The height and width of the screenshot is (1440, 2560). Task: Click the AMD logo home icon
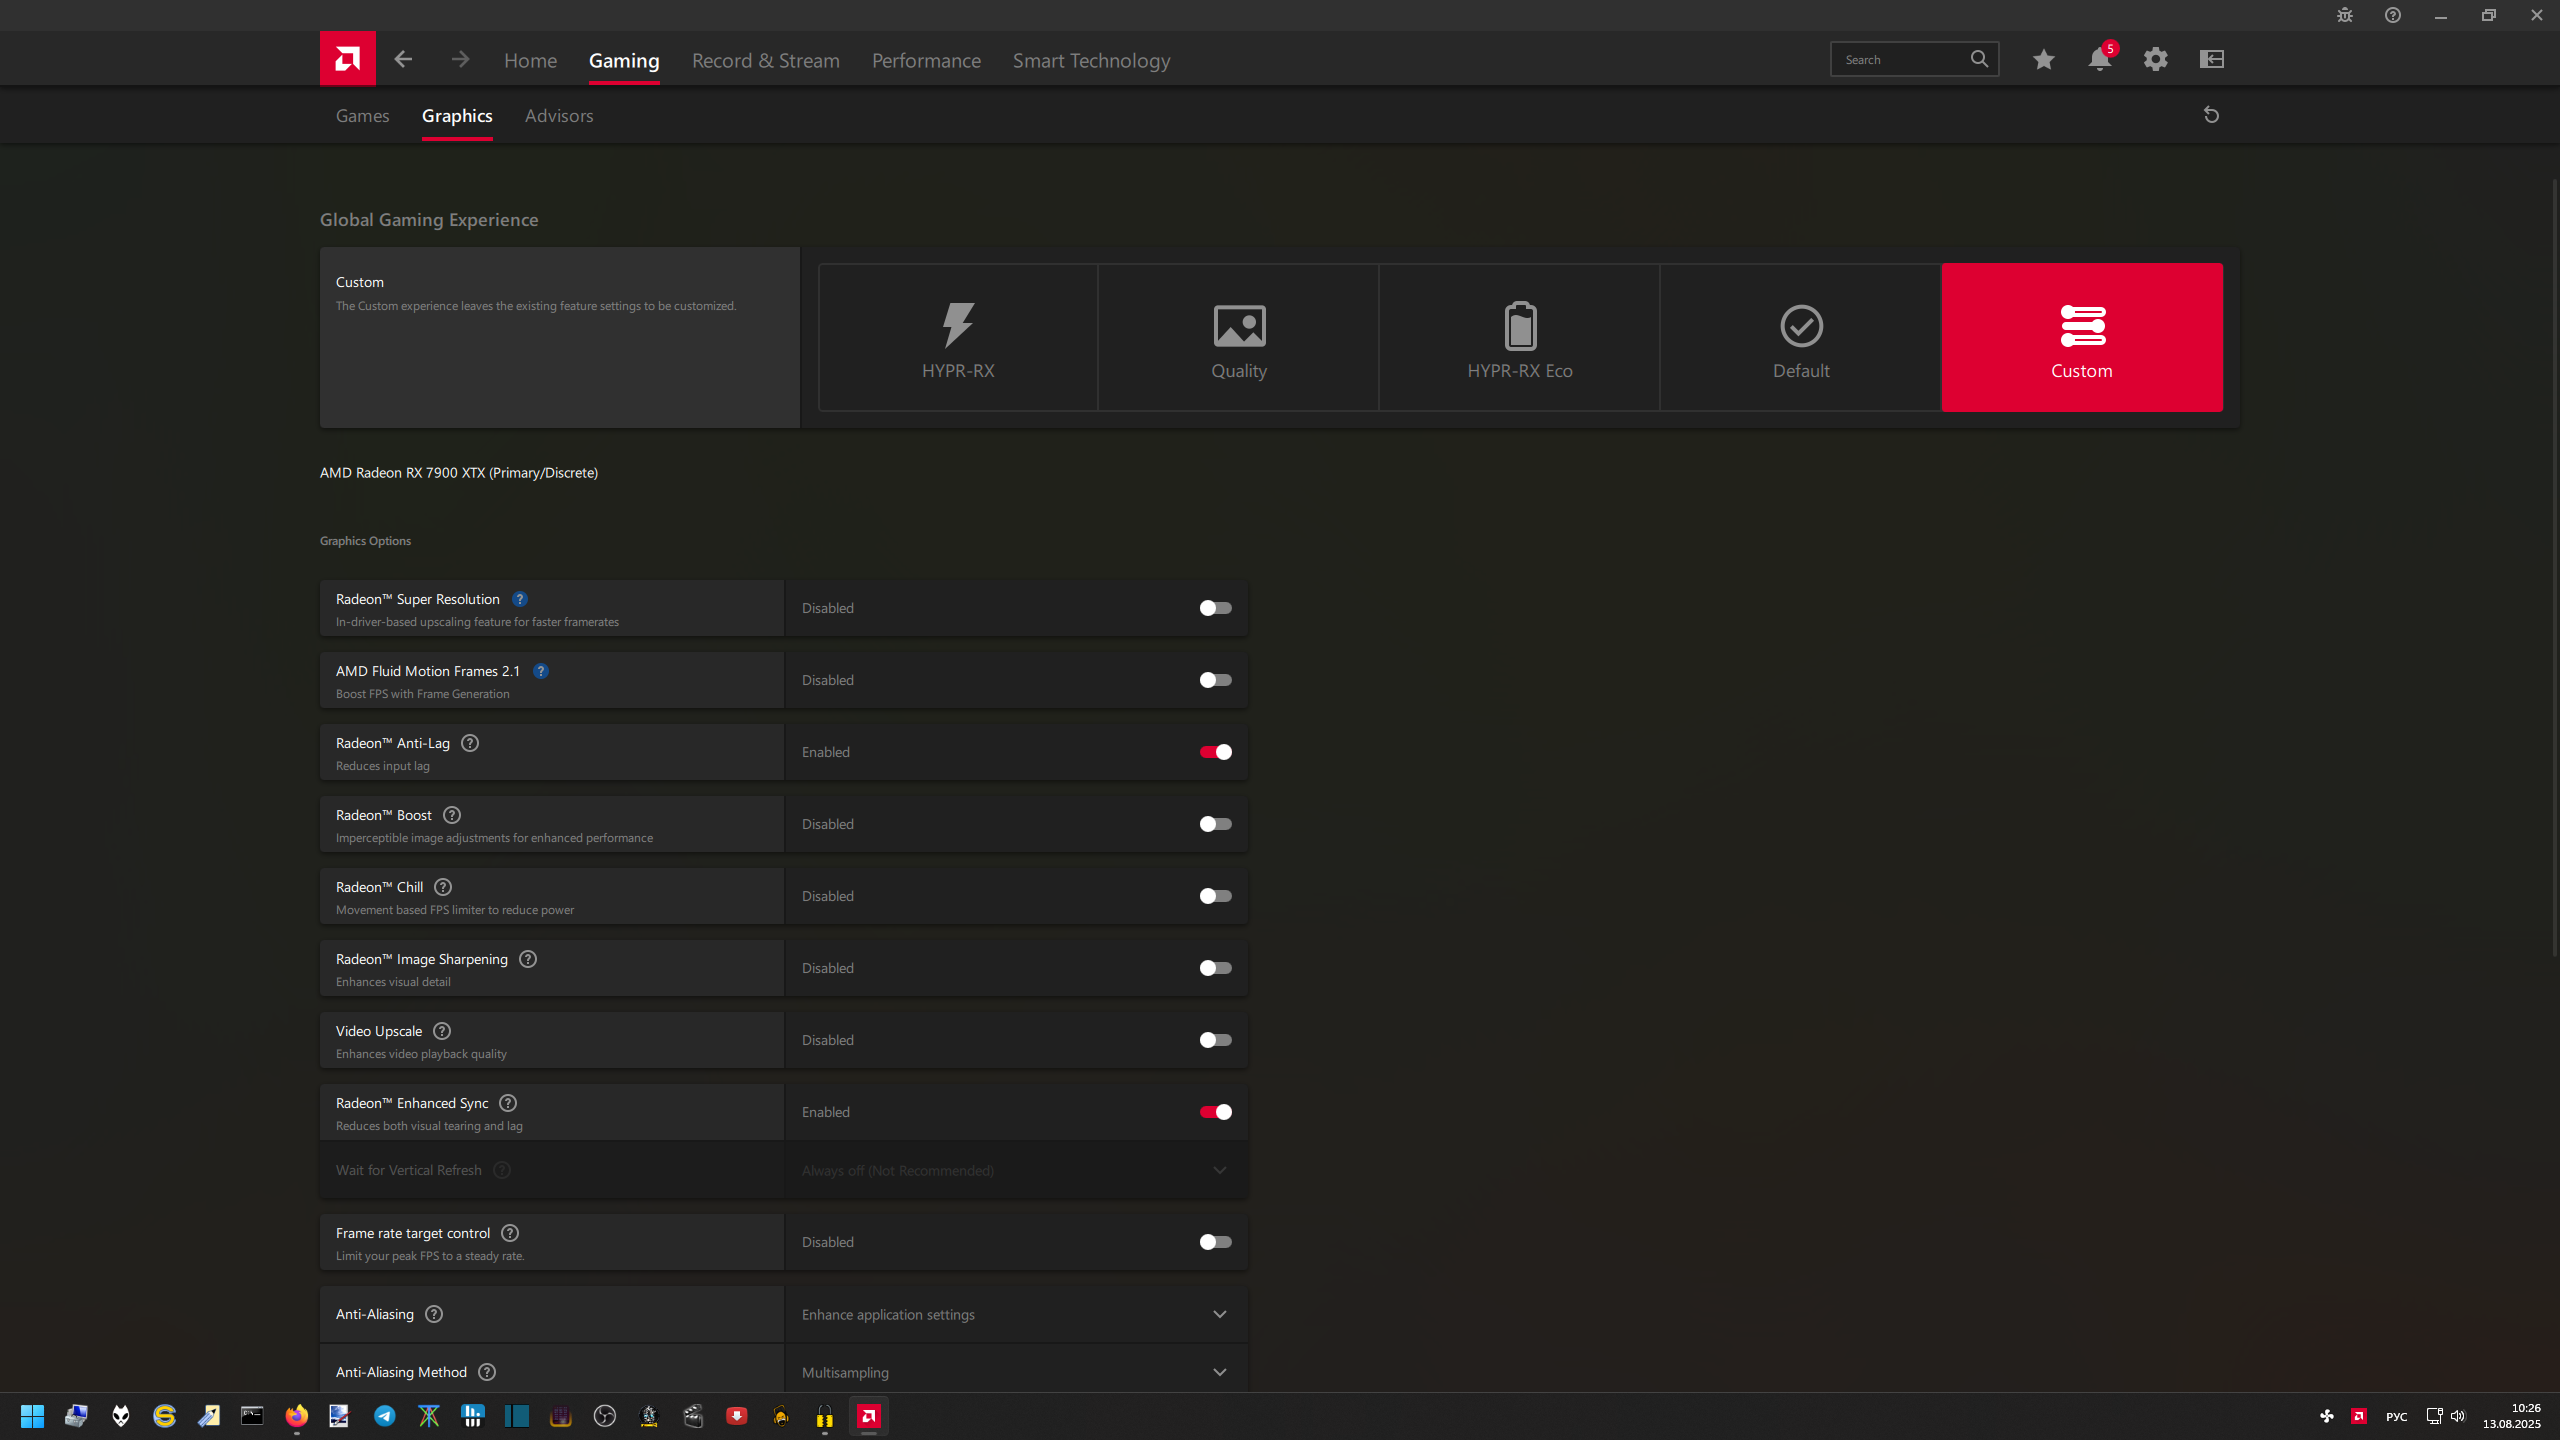click(x=347, y=59)
